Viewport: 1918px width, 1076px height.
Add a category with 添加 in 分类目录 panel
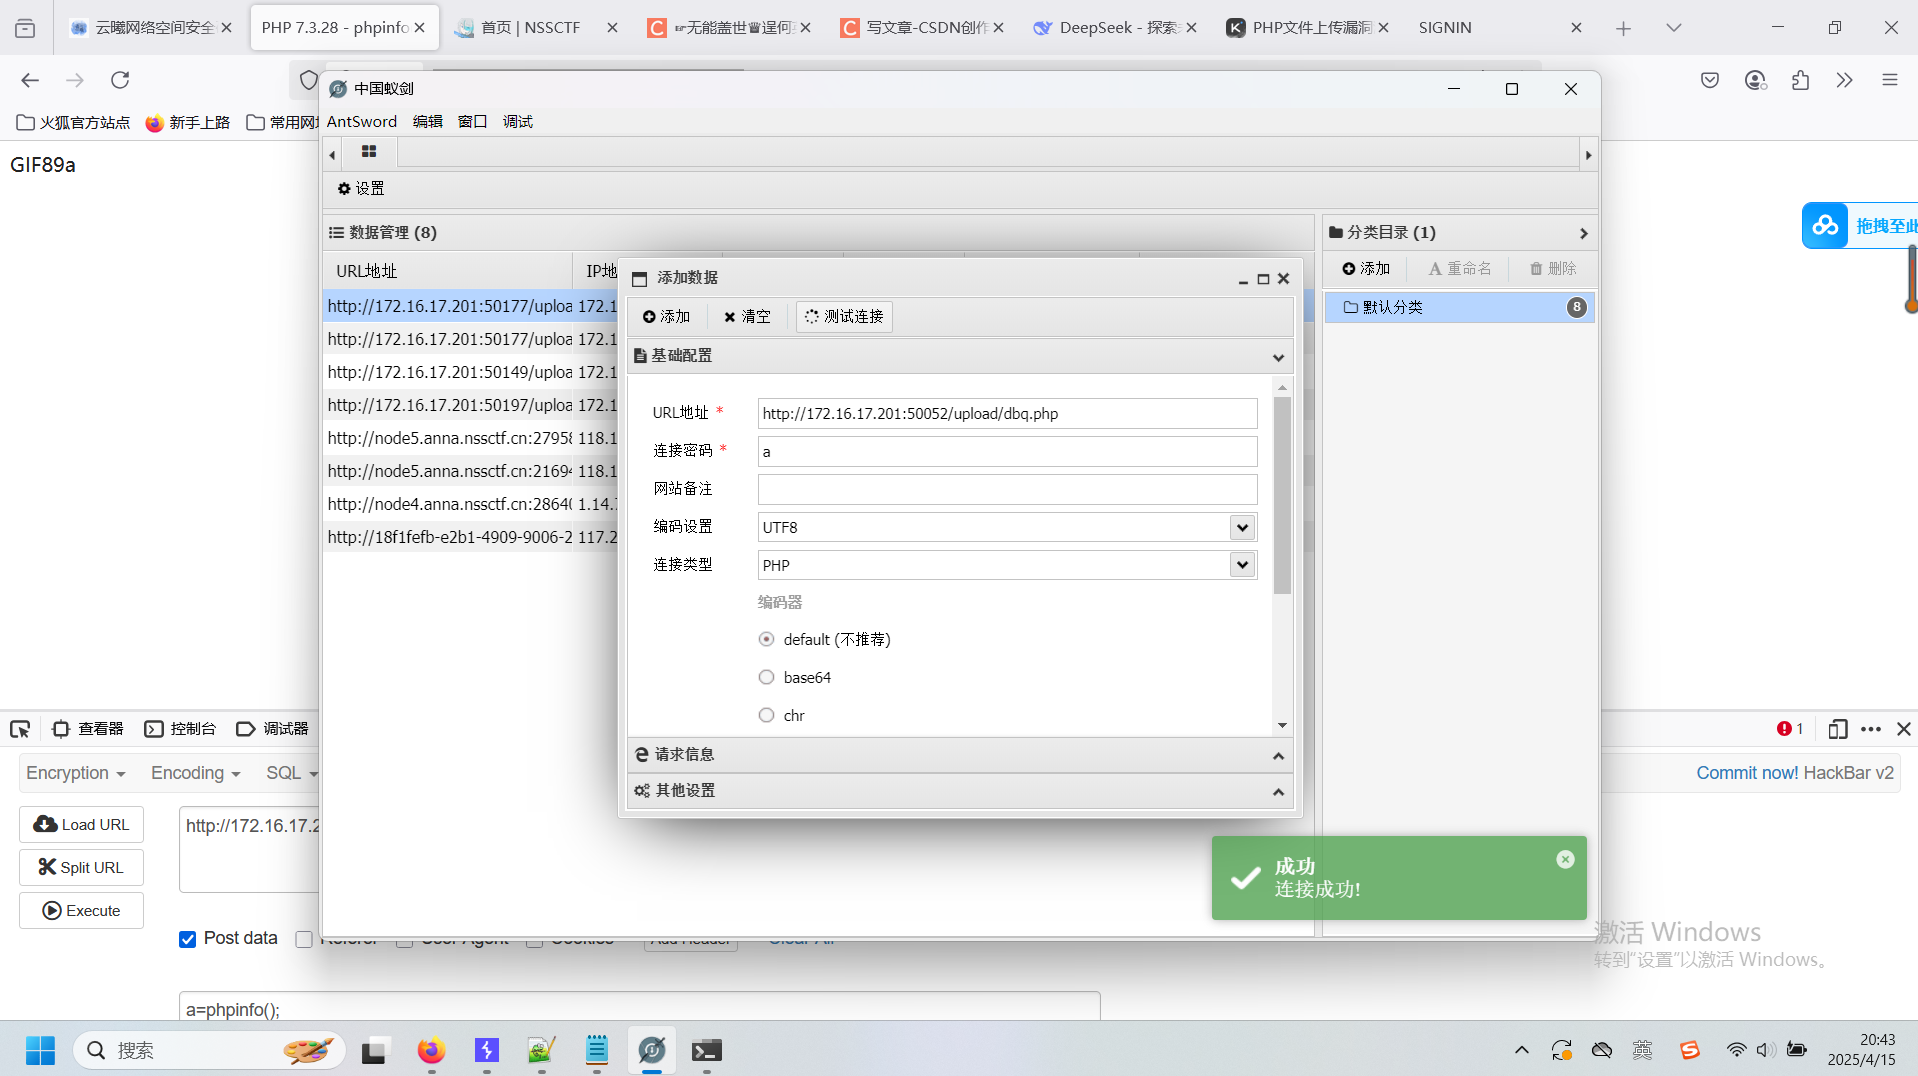[1366, 269]
